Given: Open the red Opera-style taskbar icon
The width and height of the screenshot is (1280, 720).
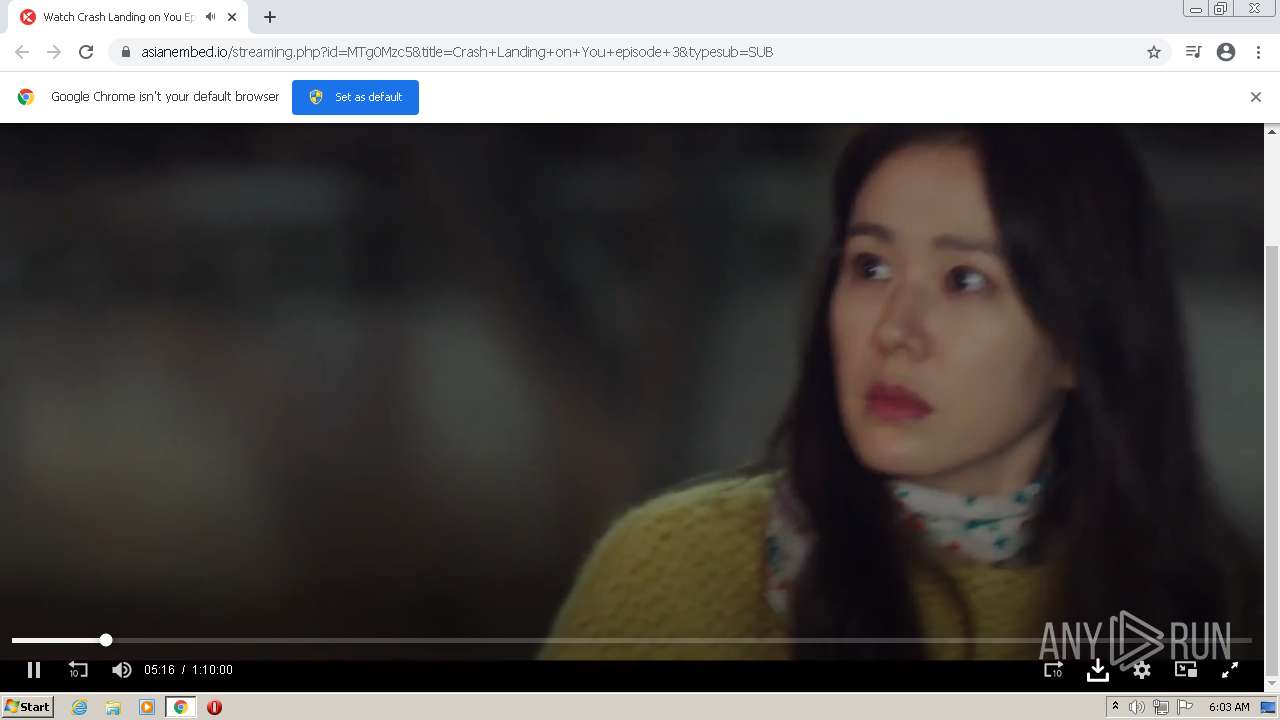Looking at the screenshot, I should click(x=214, y=707).
